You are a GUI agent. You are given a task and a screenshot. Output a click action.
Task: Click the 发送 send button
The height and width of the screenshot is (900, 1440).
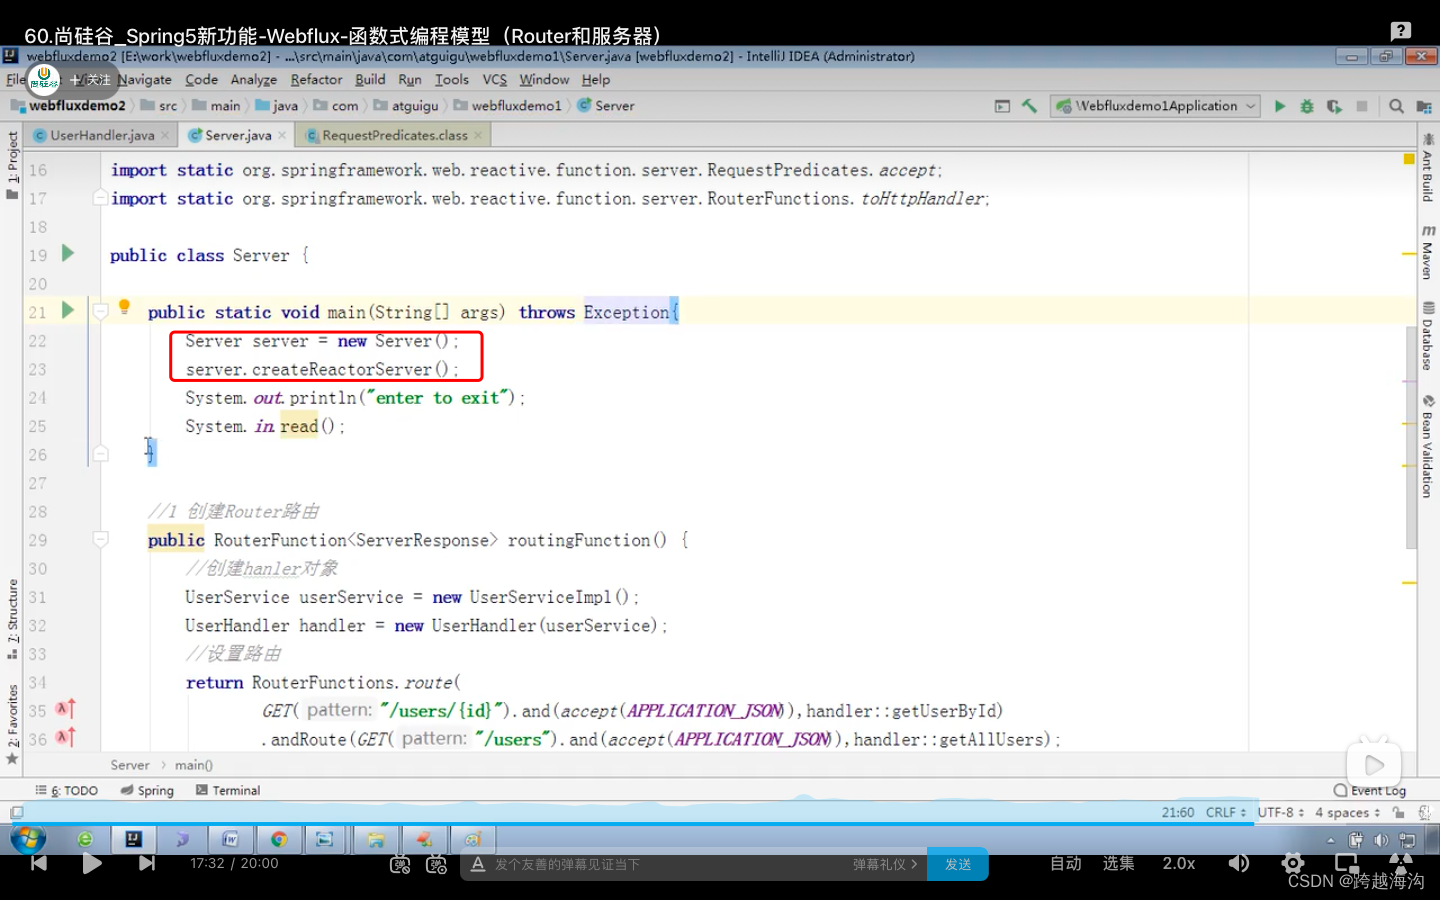click(x=958, y=864)
